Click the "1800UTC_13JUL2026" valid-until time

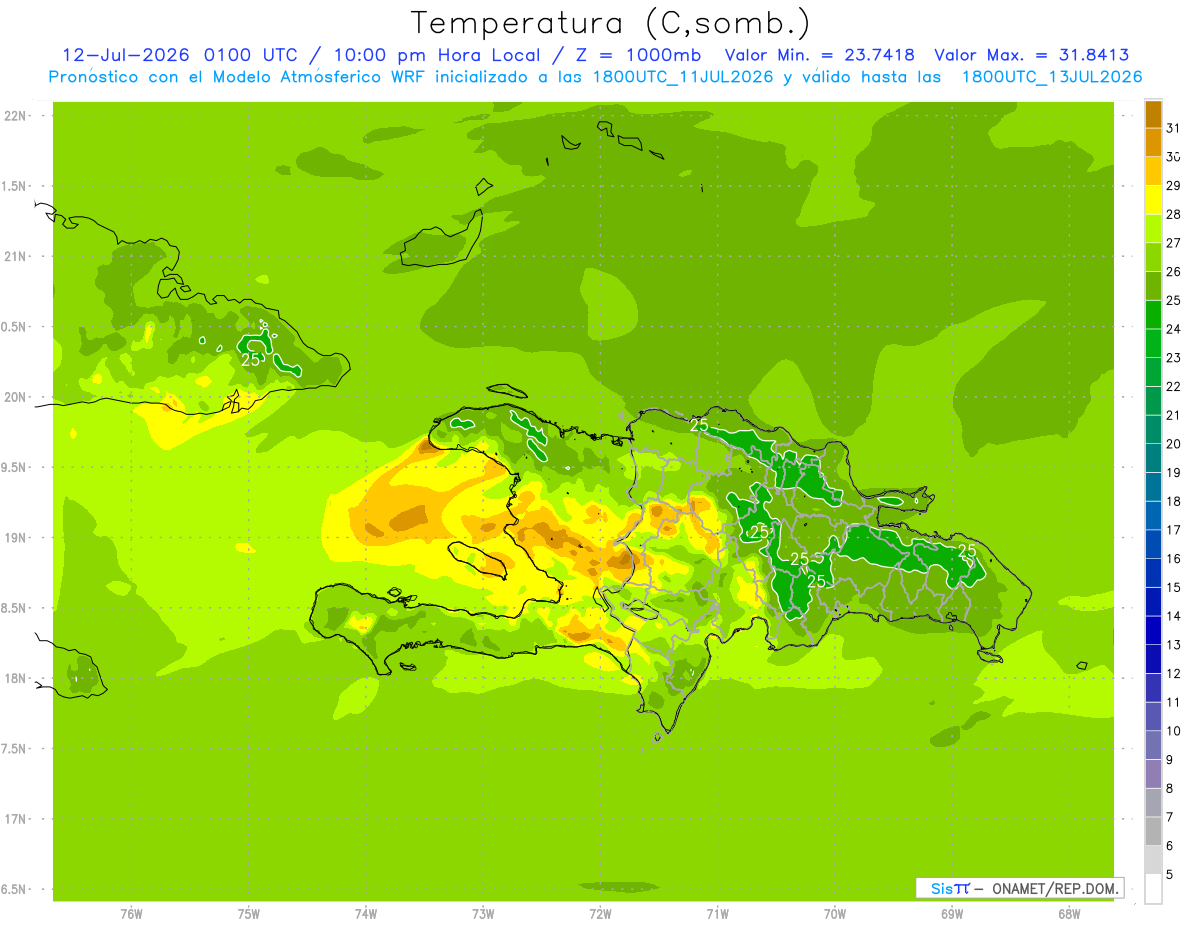point(1052,77)
